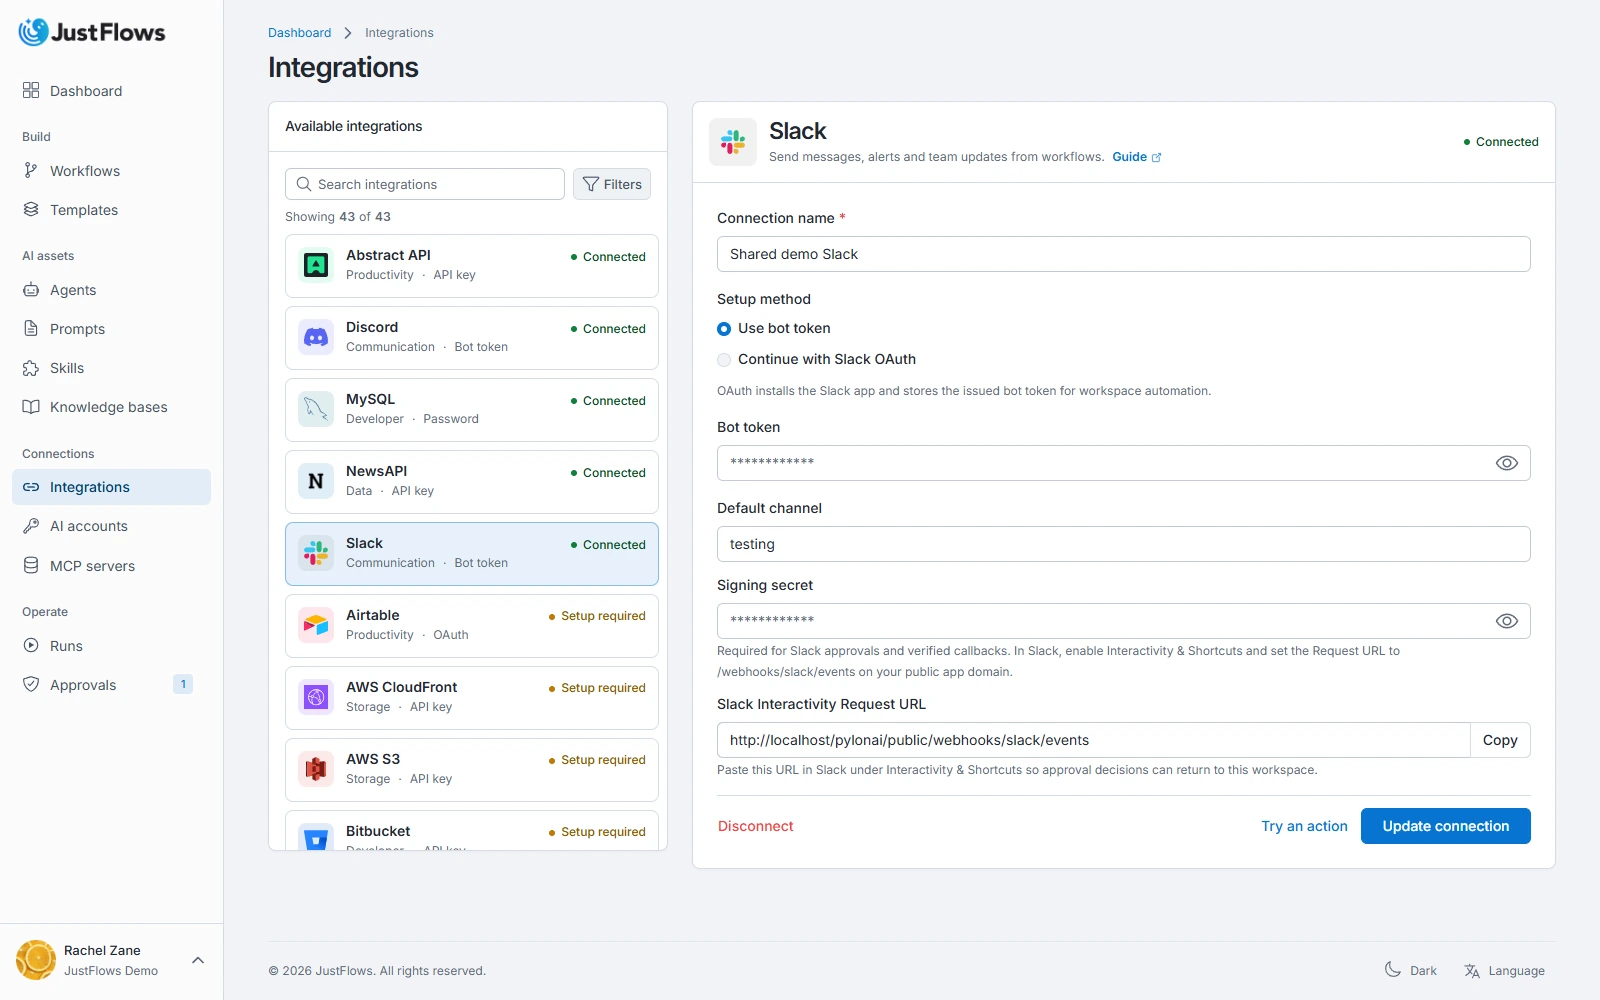The width and height of the screenshot is (1600, 1000).
Task: Select Continue with Slack OAuth option
Action: coord(724,360)
